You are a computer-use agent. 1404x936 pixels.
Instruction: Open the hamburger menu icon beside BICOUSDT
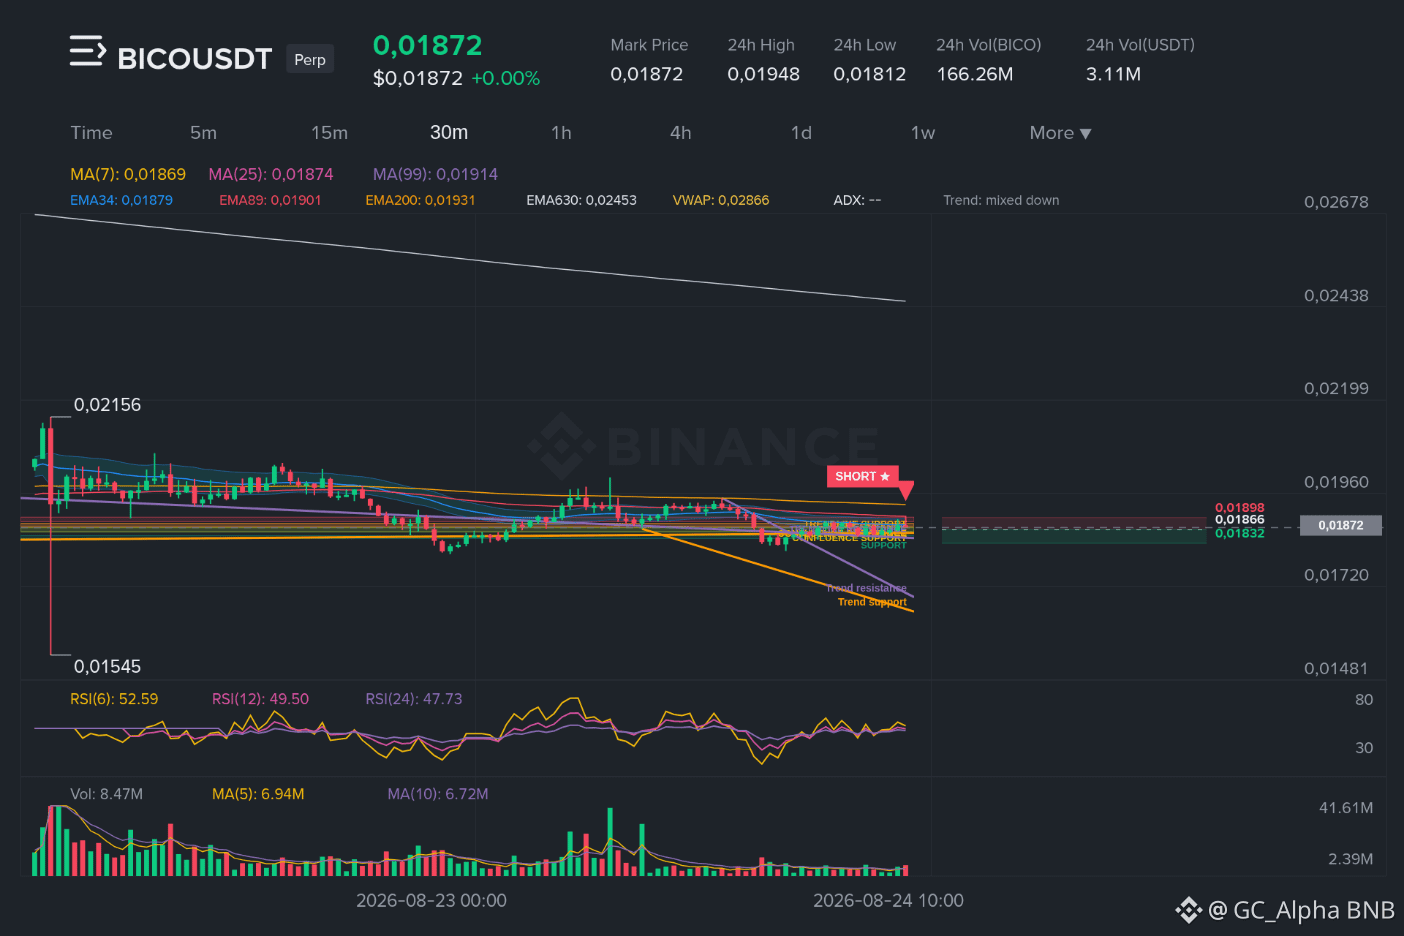(x=87, y=51)
